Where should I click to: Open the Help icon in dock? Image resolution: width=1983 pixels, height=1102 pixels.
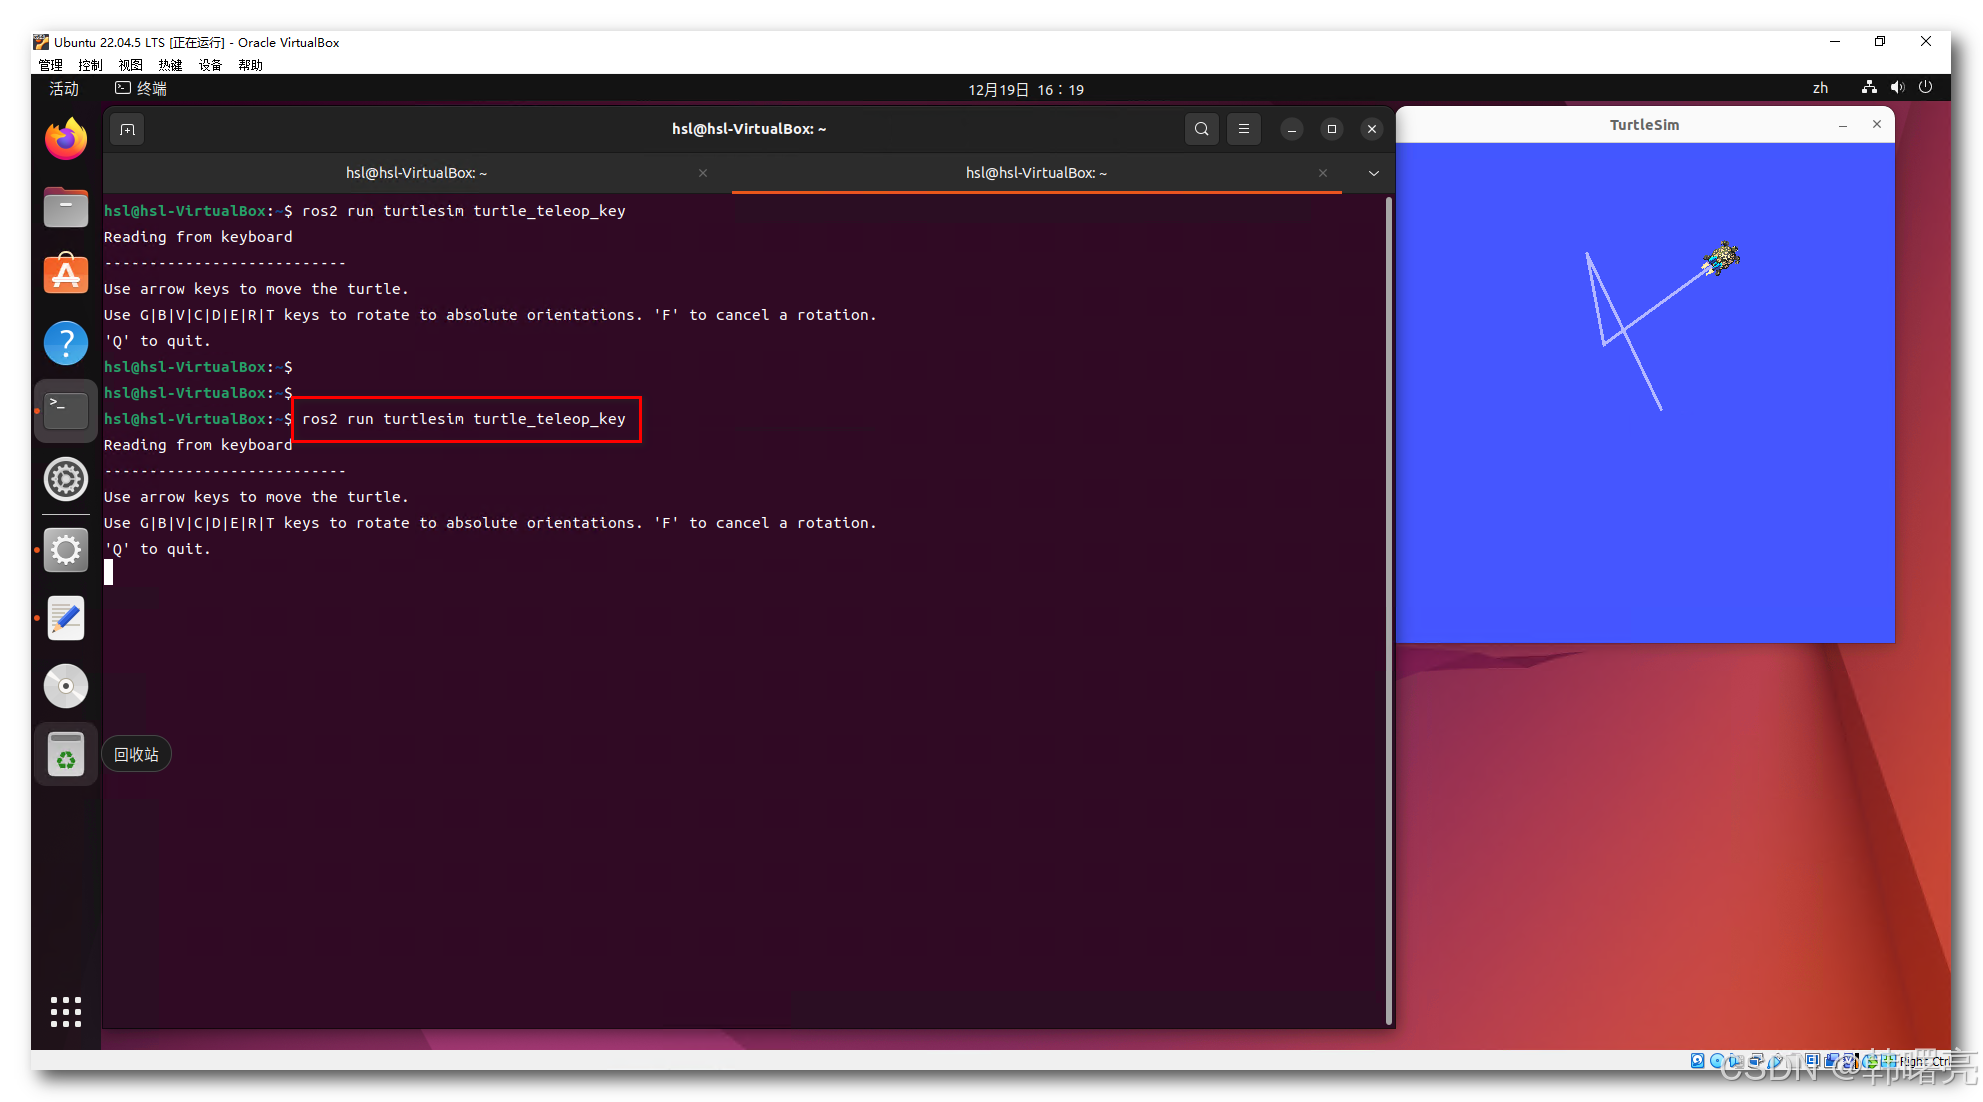pos(66,343)
